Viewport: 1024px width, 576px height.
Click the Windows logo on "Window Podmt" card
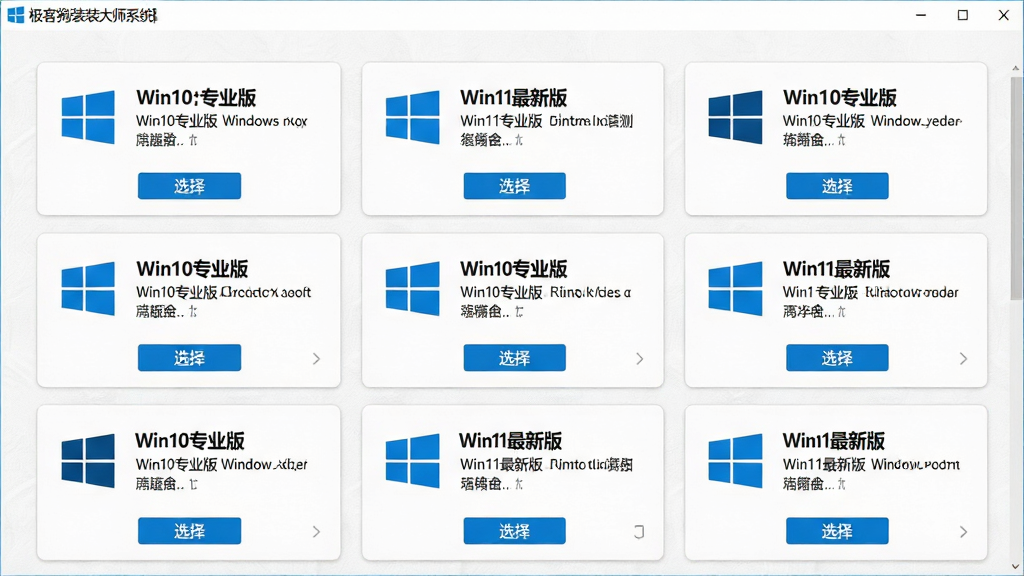(x=735, y=460)
